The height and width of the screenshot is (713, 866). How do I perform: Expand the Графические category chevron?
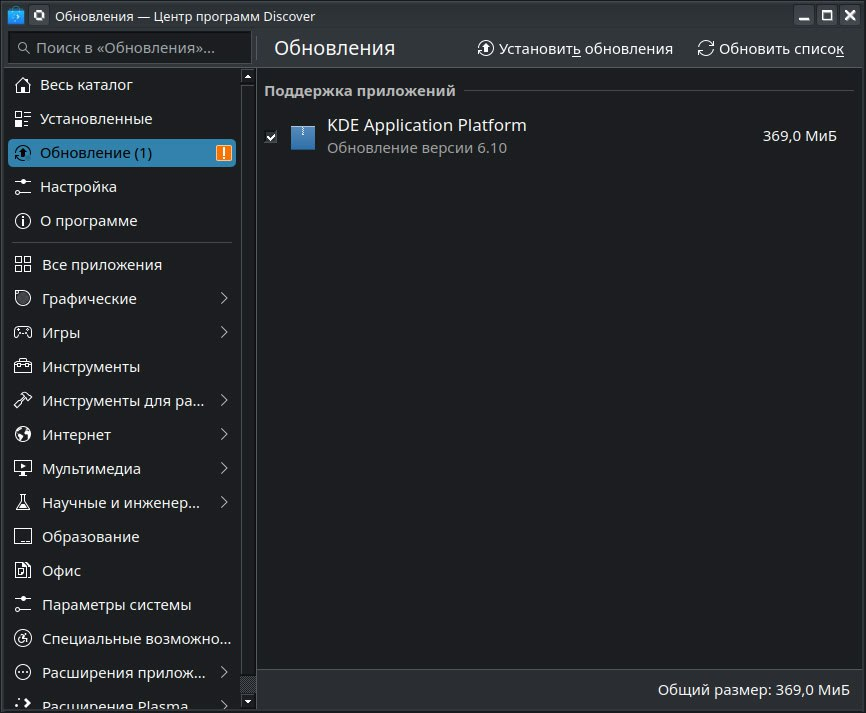coord(224,298)
